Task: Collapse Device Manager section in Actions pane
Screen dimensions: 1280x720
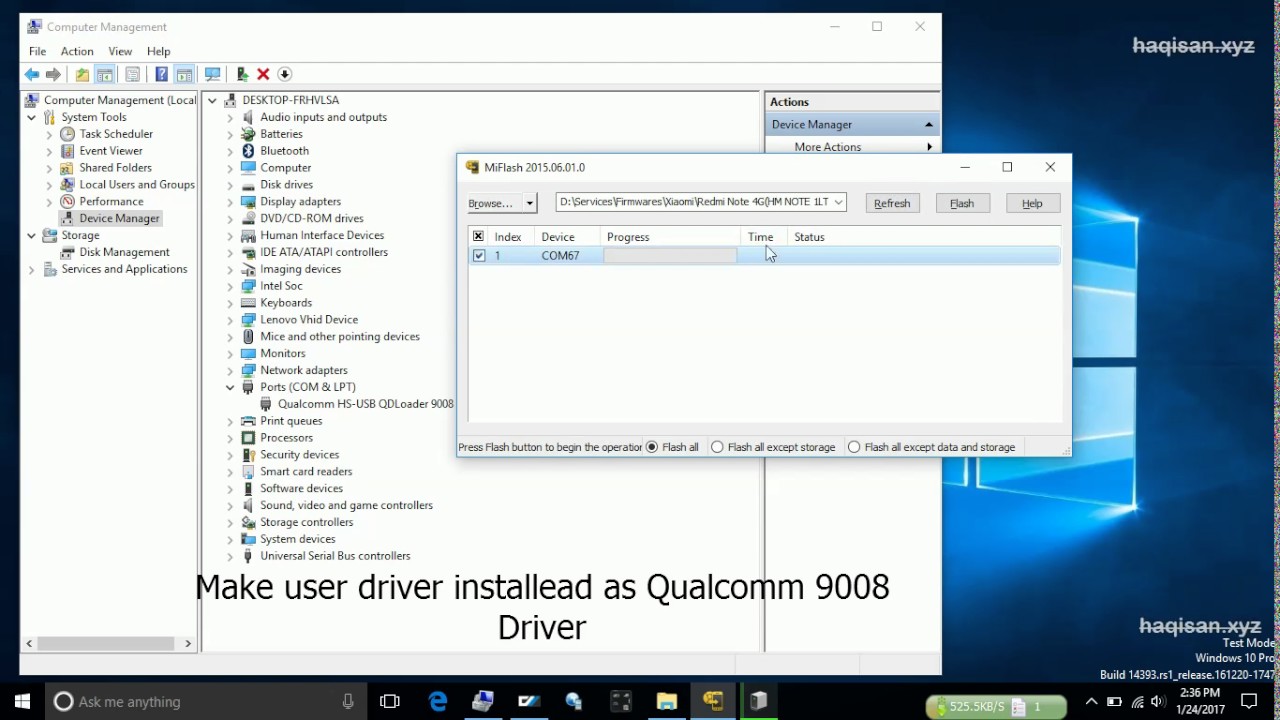Action: pyautogui.click(x=929, y=125)
